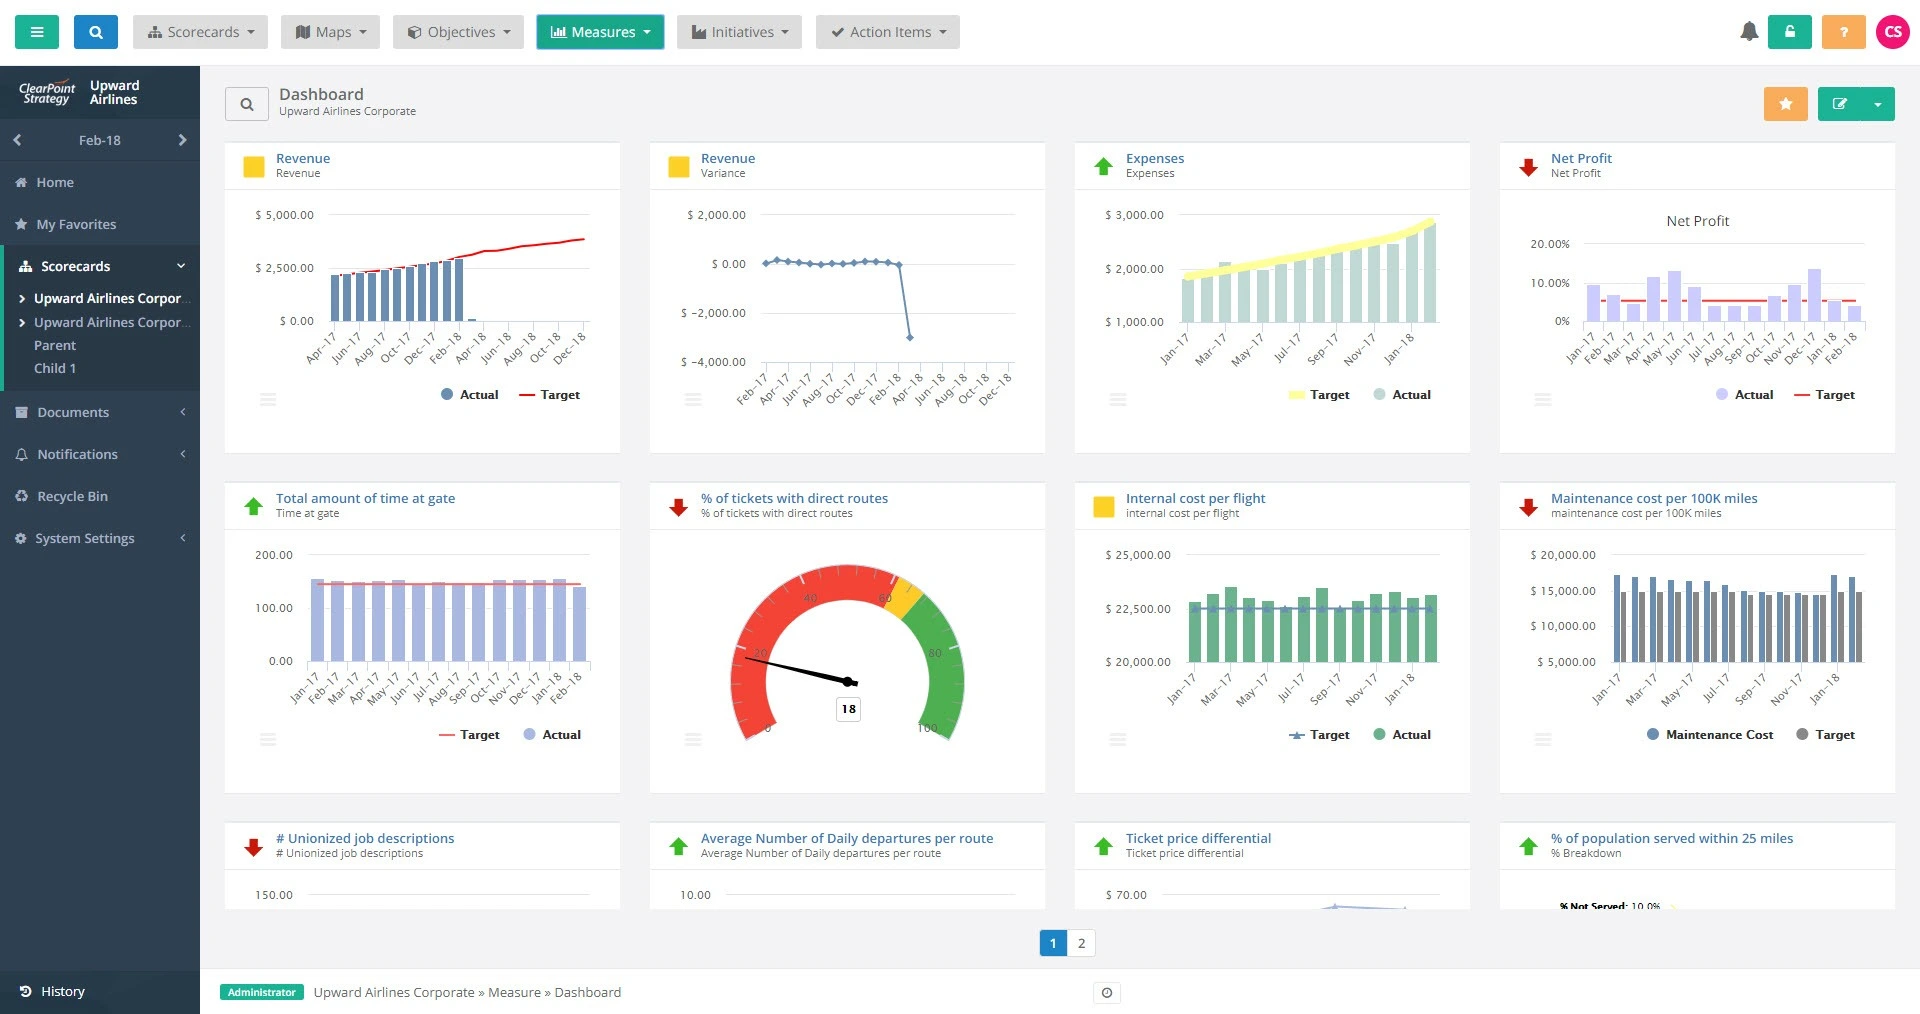Go to page 2 of the dashboard
The height and width of the screenshot is (1014, 1920).
click(1081, 942)
